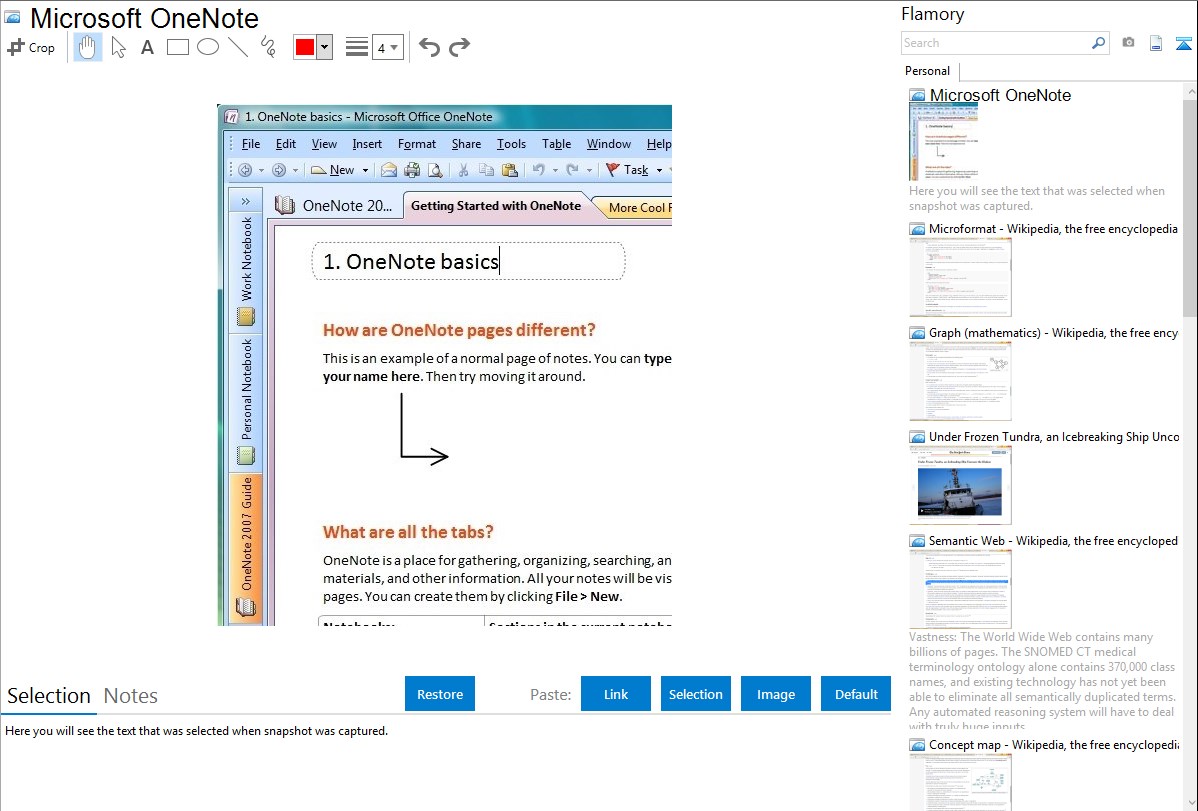The height and width of the screenshot is (811, 1198).
Task: Click the Back arrow in OneNote toolbar
Action: pos(245,170)
